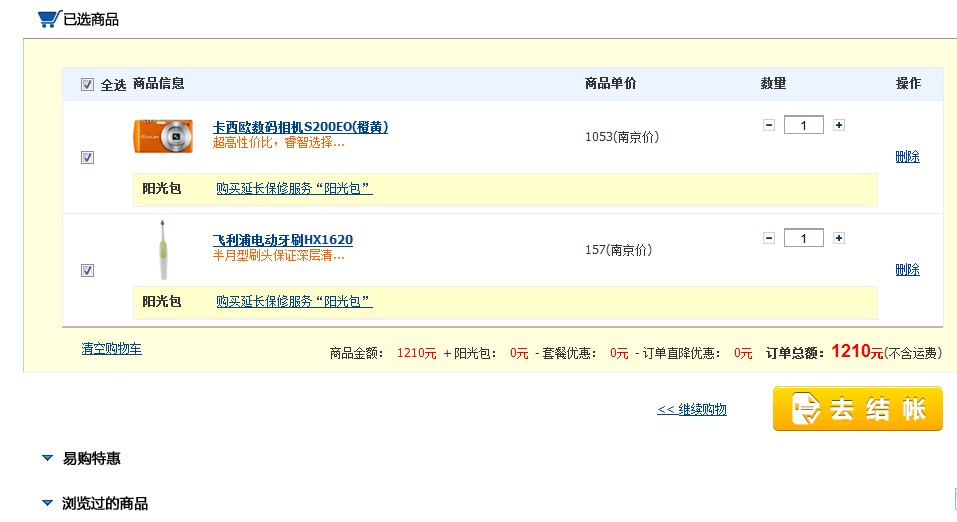Open the orange Casio camera thumbnail
The image size is (957, 522).
[164, 136]
